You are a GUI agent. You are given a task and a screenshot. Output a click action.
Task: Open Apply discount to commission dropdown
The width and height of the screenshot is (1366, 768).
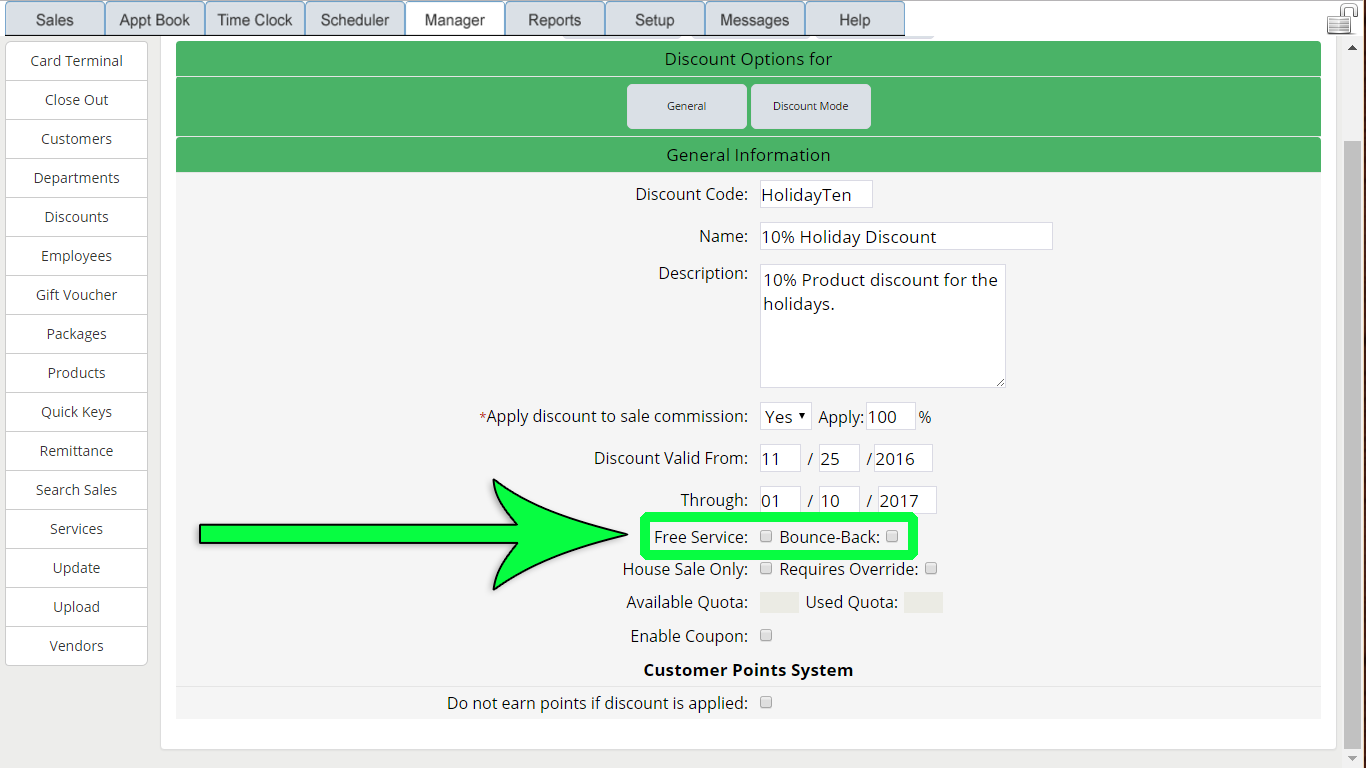click(786, 416)
